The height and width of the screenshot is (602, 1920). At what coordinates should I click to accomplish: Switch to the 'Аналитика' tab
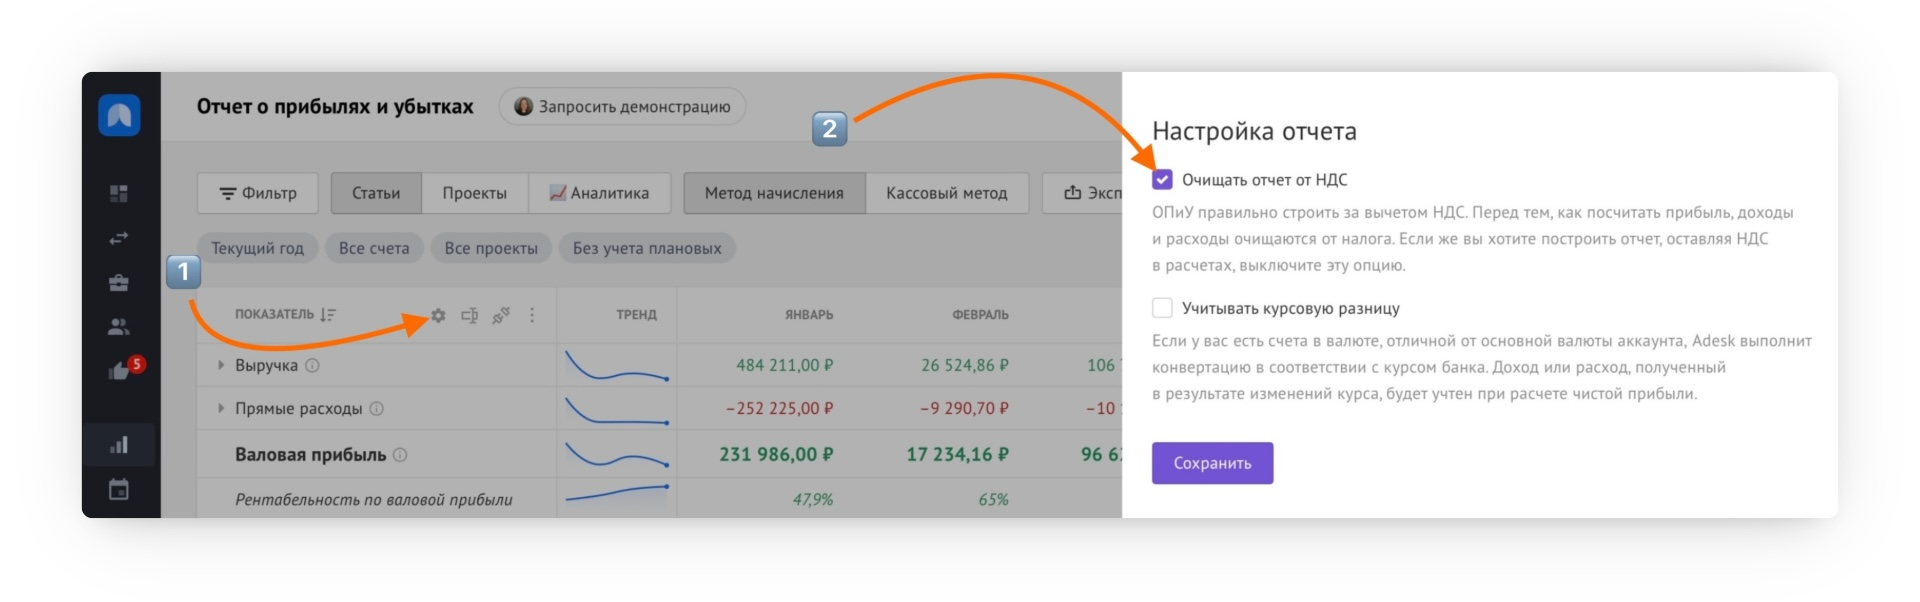[599, 193]
